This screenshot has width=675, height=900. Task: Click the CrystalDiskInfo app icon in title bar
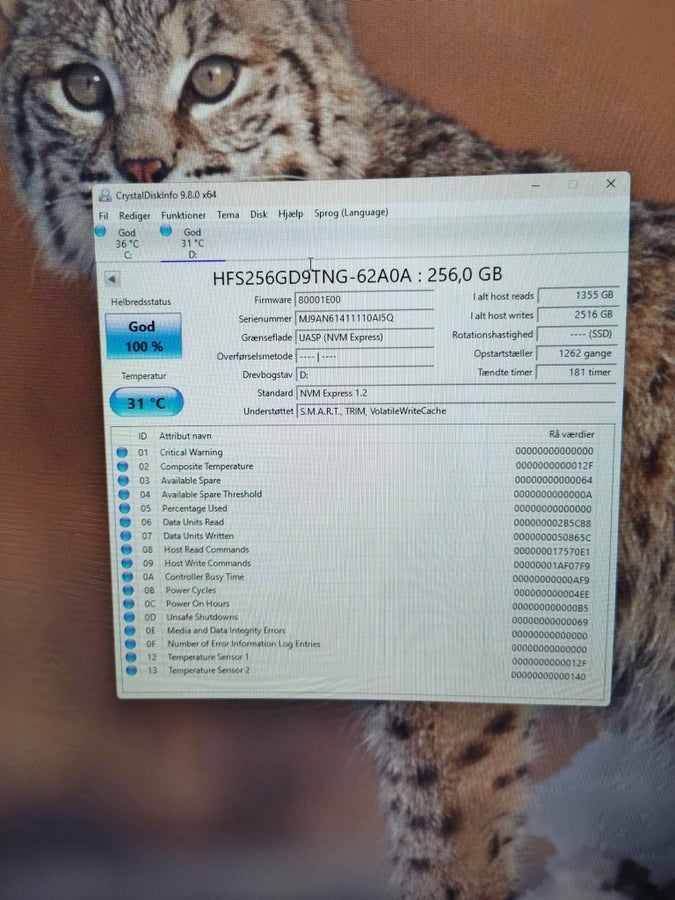(104, 195)
